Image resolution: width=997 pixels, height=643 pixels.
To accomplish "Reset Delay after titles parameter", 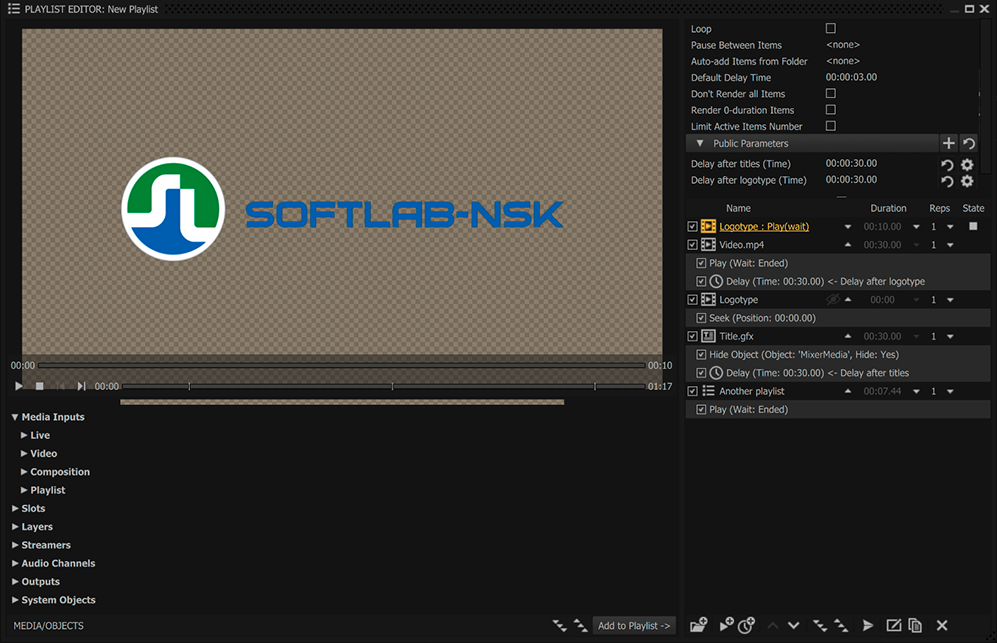I will click(x=947, y=165).
